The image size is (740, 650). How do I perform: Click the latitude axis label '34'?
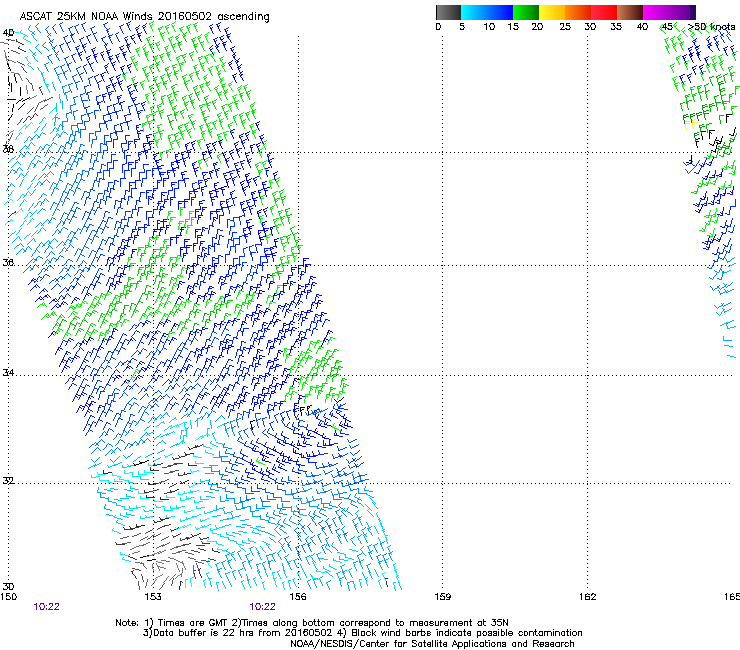point(8,373)
